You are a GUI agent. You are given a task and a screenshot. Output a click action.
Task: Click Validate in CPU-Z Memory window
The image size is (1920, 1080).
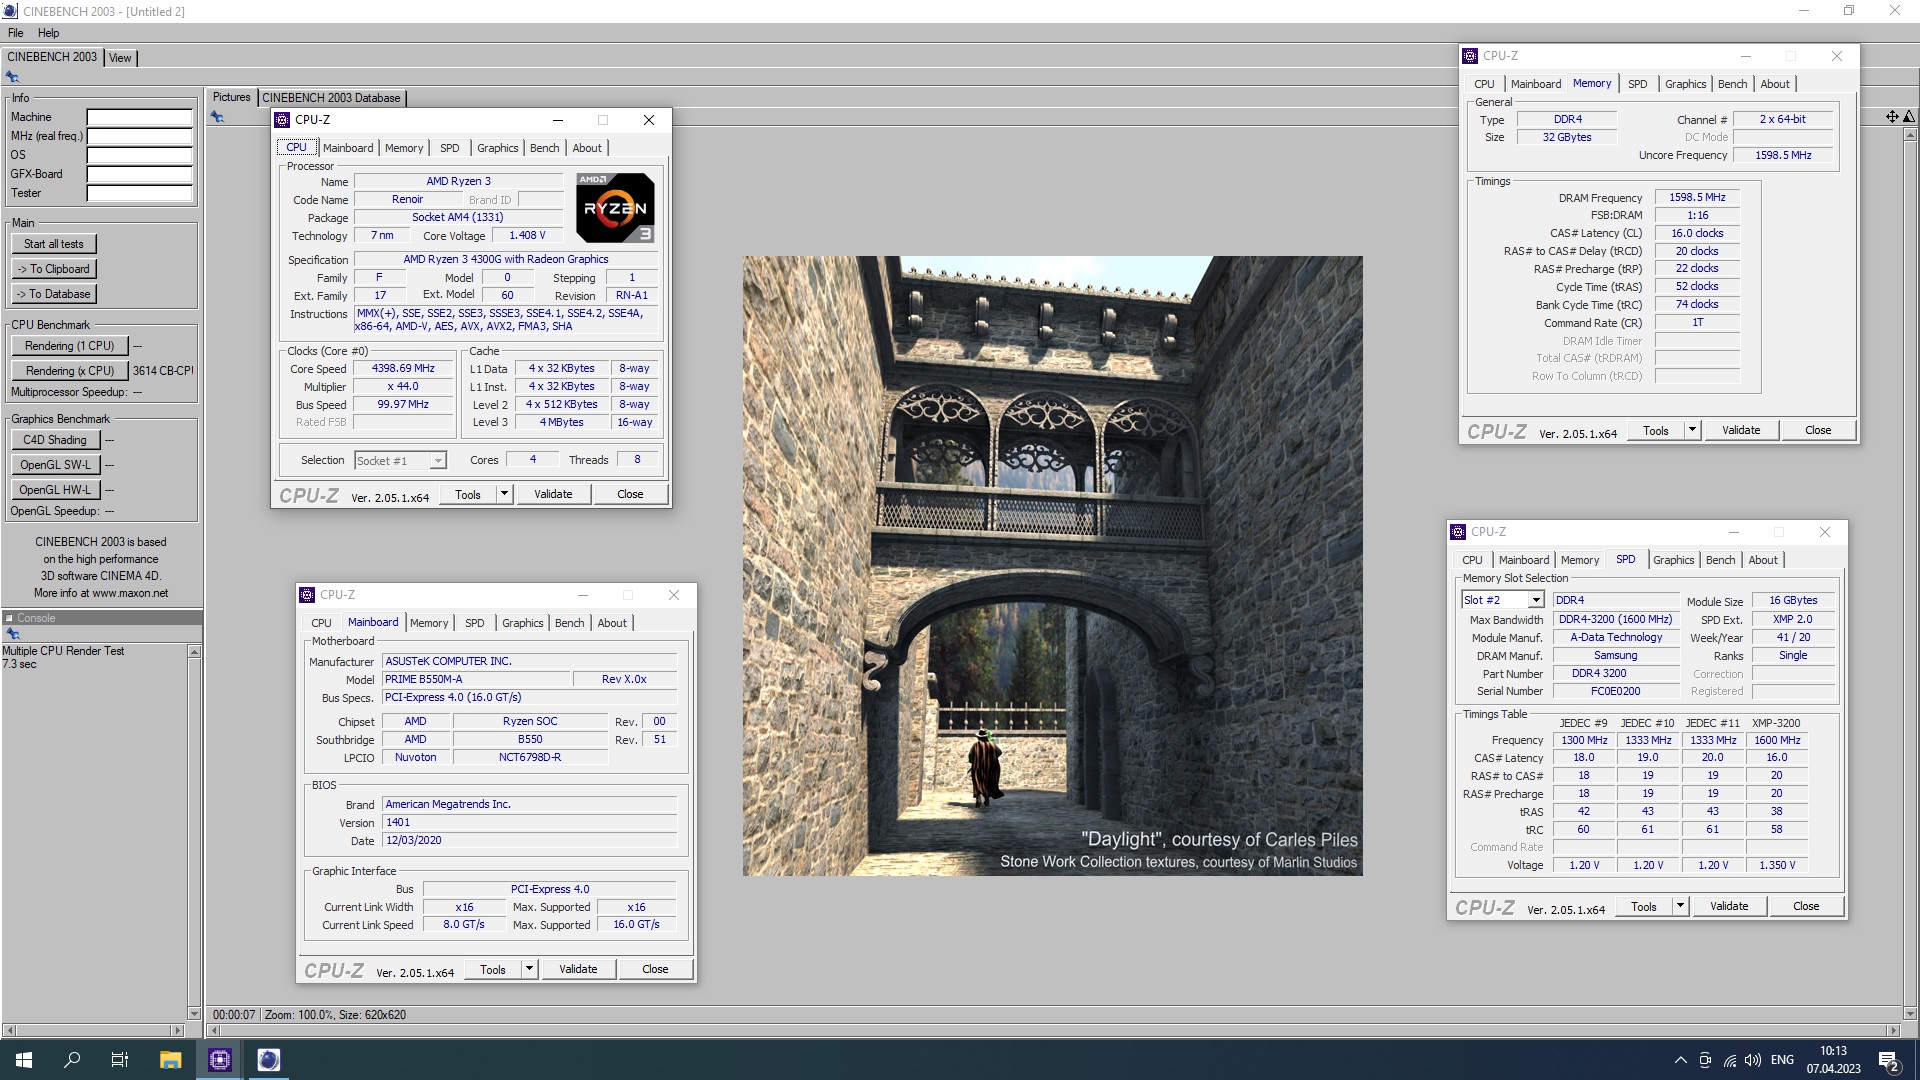coord(1741,430)
